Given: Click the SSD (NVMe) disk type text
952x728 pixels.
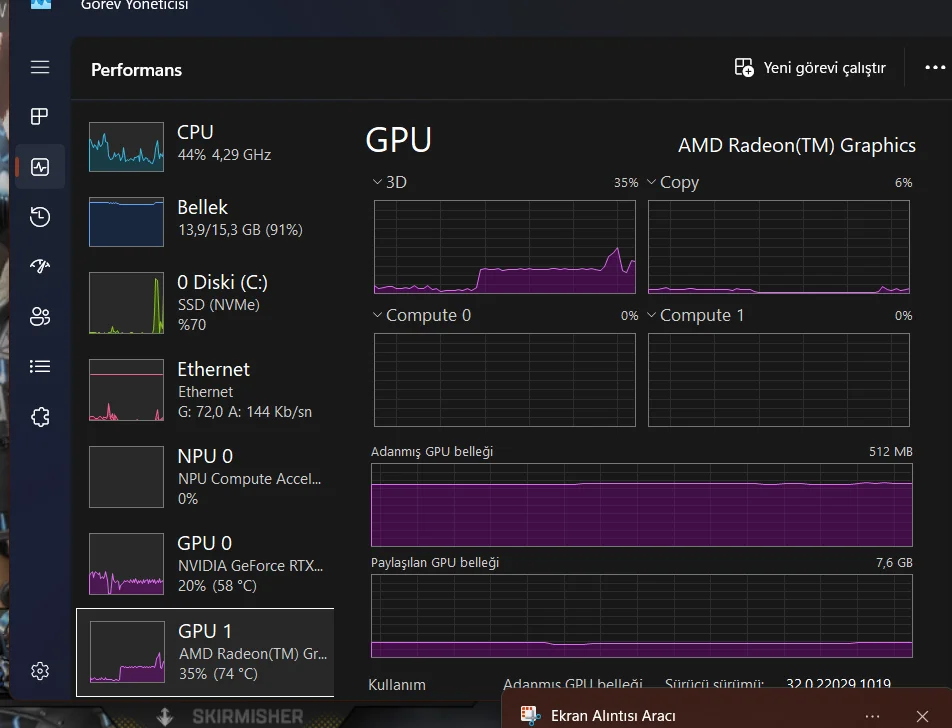Looking at the screenshot, I should click(x=219, y=305).
